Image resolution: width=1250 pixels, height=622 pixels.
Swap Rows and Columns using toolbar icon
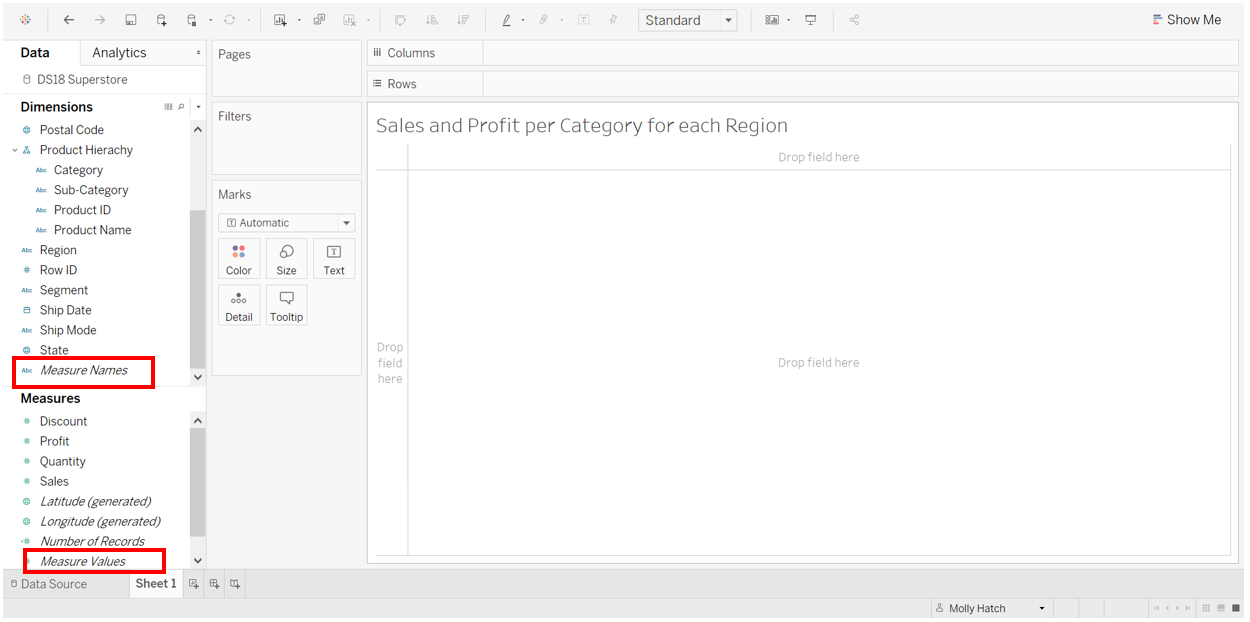[401, 19]
